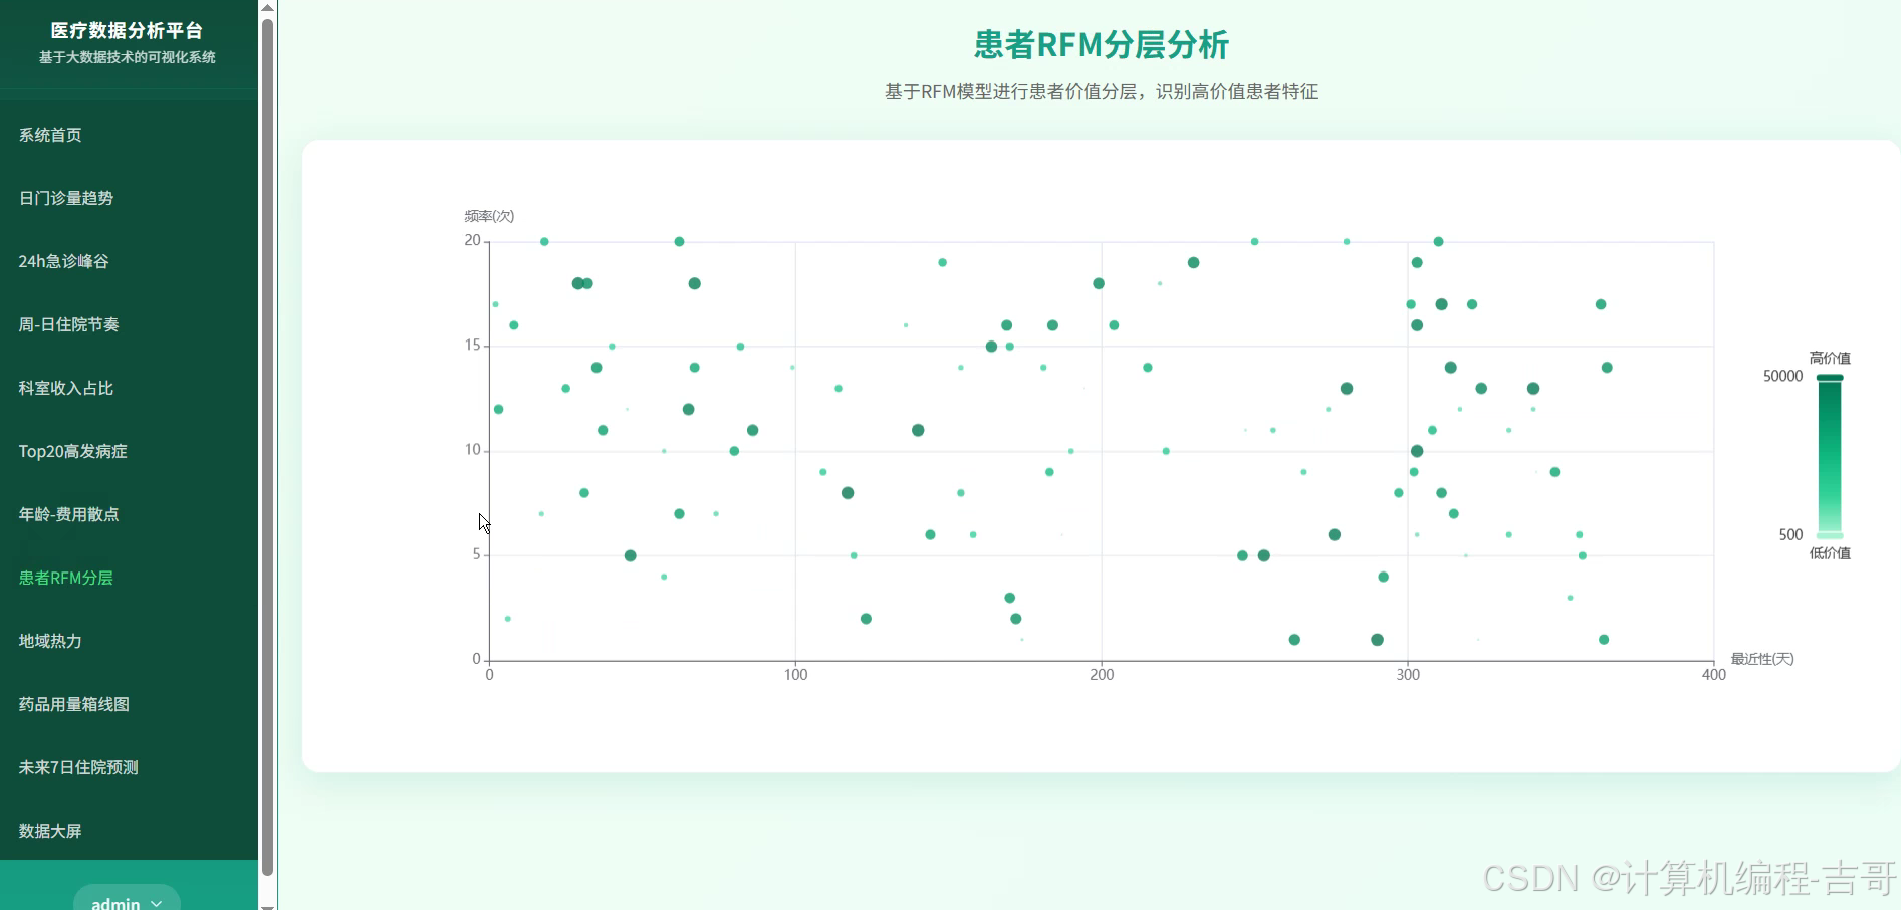
Task: Click the 50000 legend value
Action: pyautogui.click(x=1783, y=376)
